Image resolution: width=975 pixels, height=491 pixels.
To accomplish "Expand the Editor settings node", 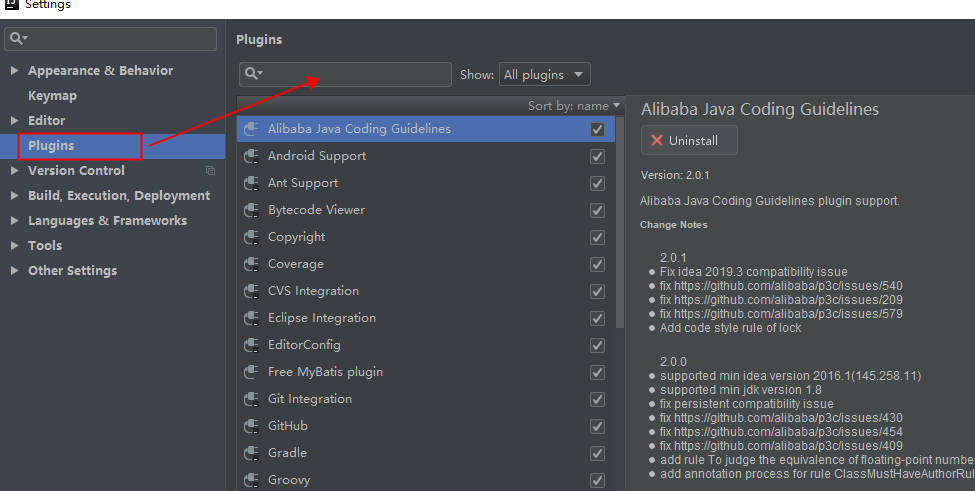I will [x=14, y=120].
